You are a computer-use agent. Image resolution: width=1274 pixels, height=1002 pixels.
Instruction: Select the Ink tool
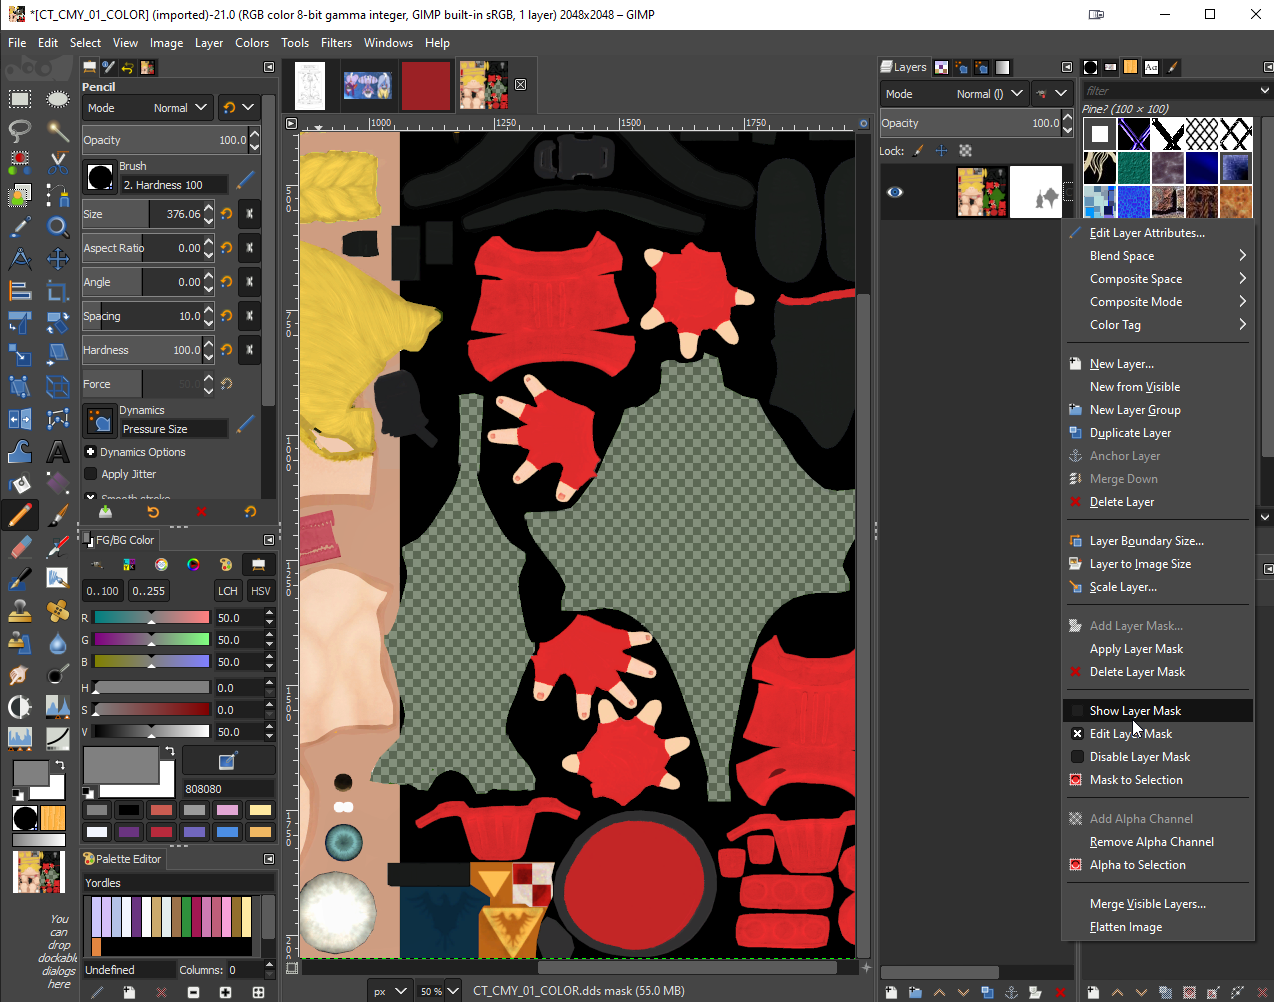(19, 579)
